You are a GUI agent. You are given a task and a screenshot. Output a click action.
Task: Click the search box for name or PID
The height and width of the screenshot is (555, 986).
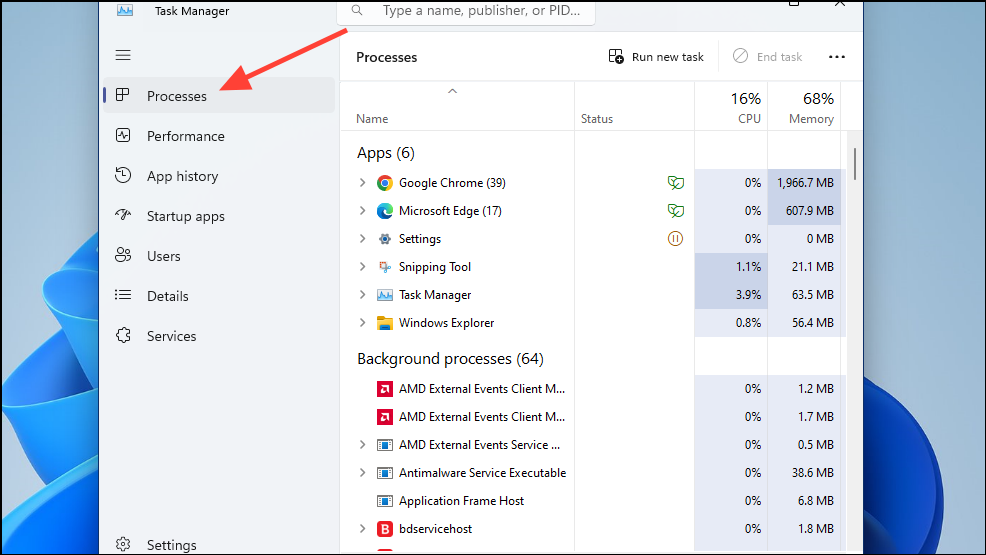point(467,11)
